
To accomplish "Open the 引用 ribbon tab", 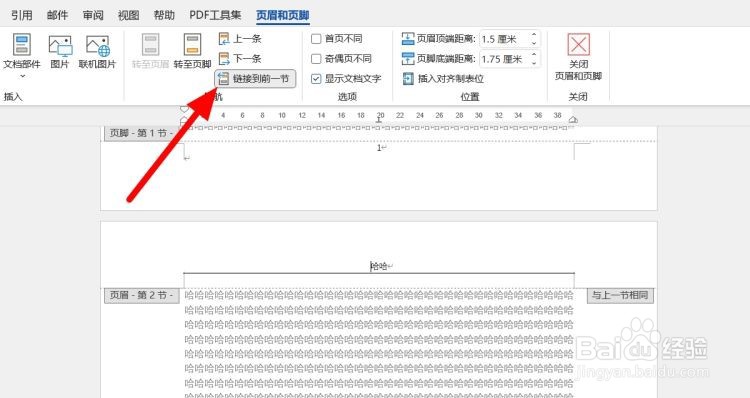I will tap(22, 15).
